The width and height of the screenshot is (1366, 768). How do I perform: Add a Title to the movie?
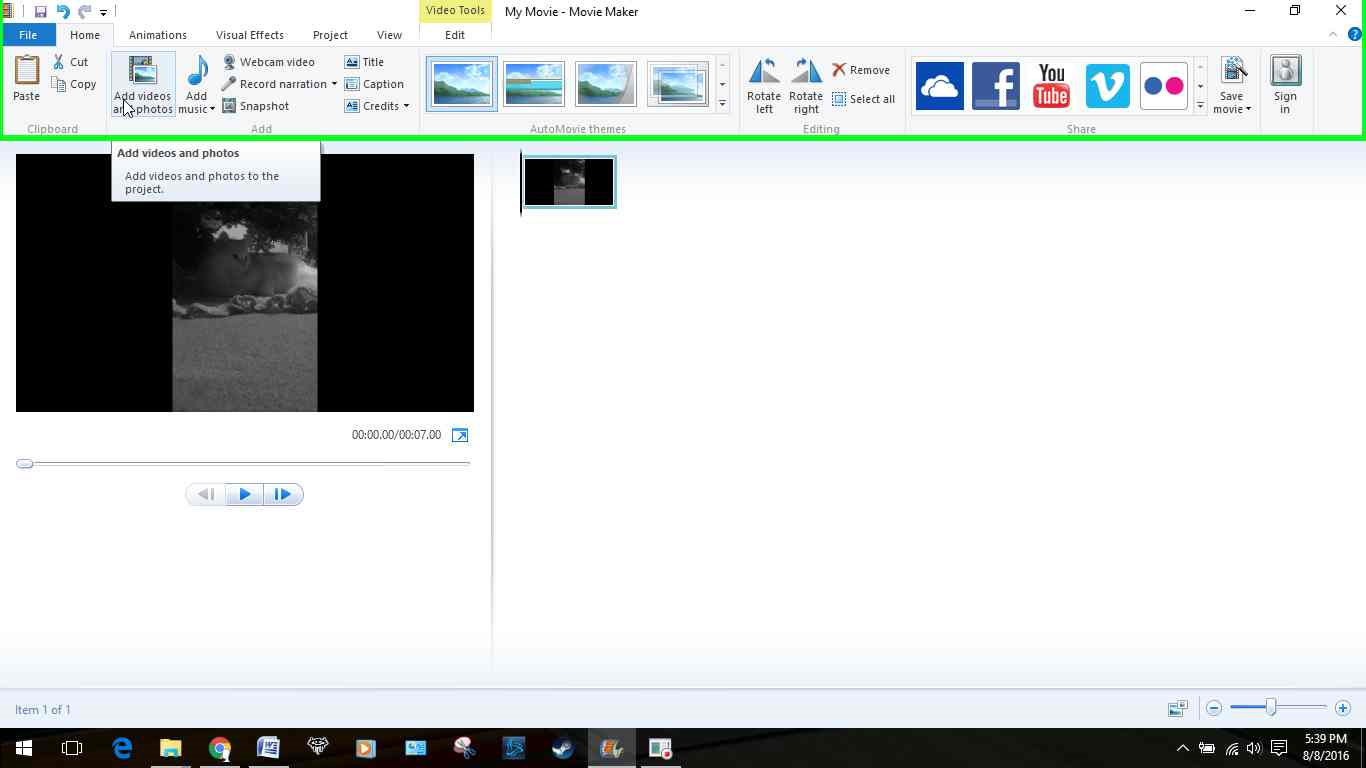364,62
